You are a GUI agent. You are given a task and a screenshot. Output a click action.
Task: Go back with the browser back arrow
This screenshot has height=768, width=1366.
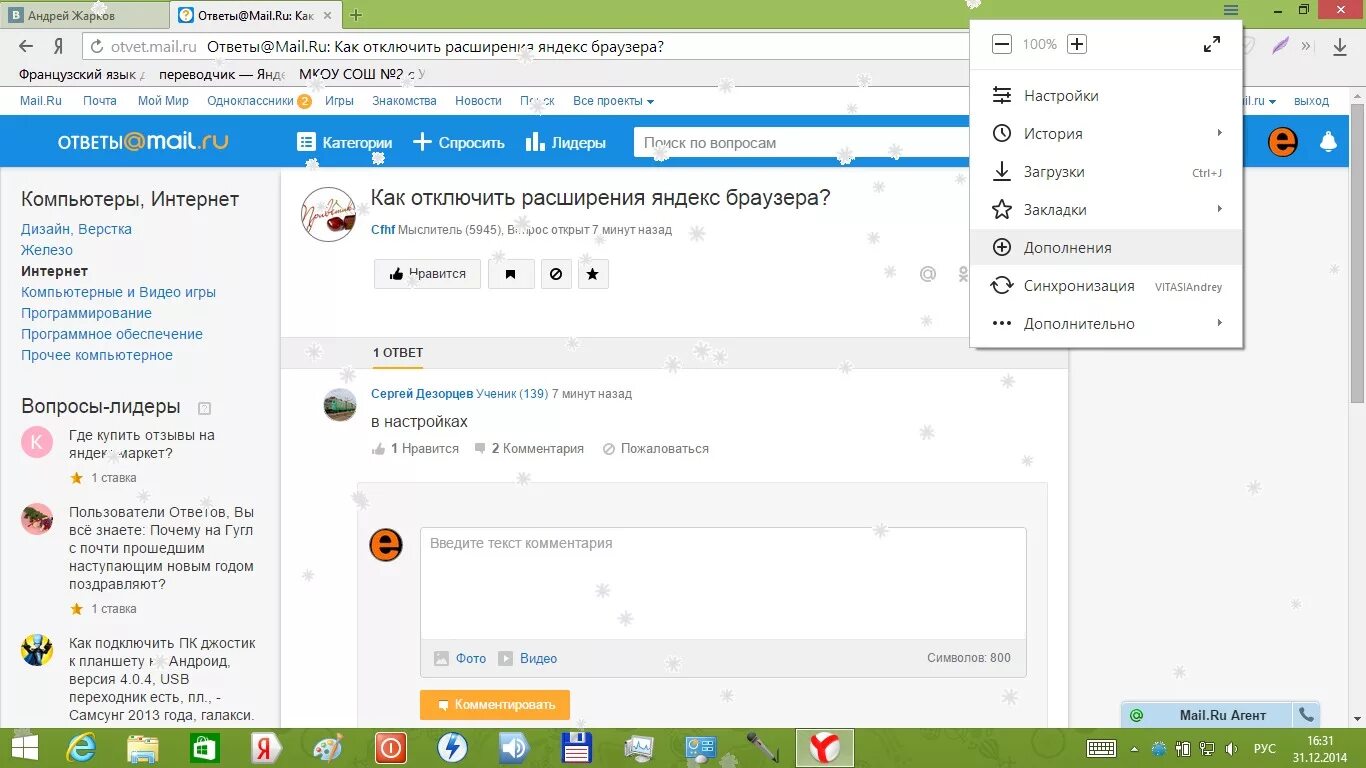27,46
